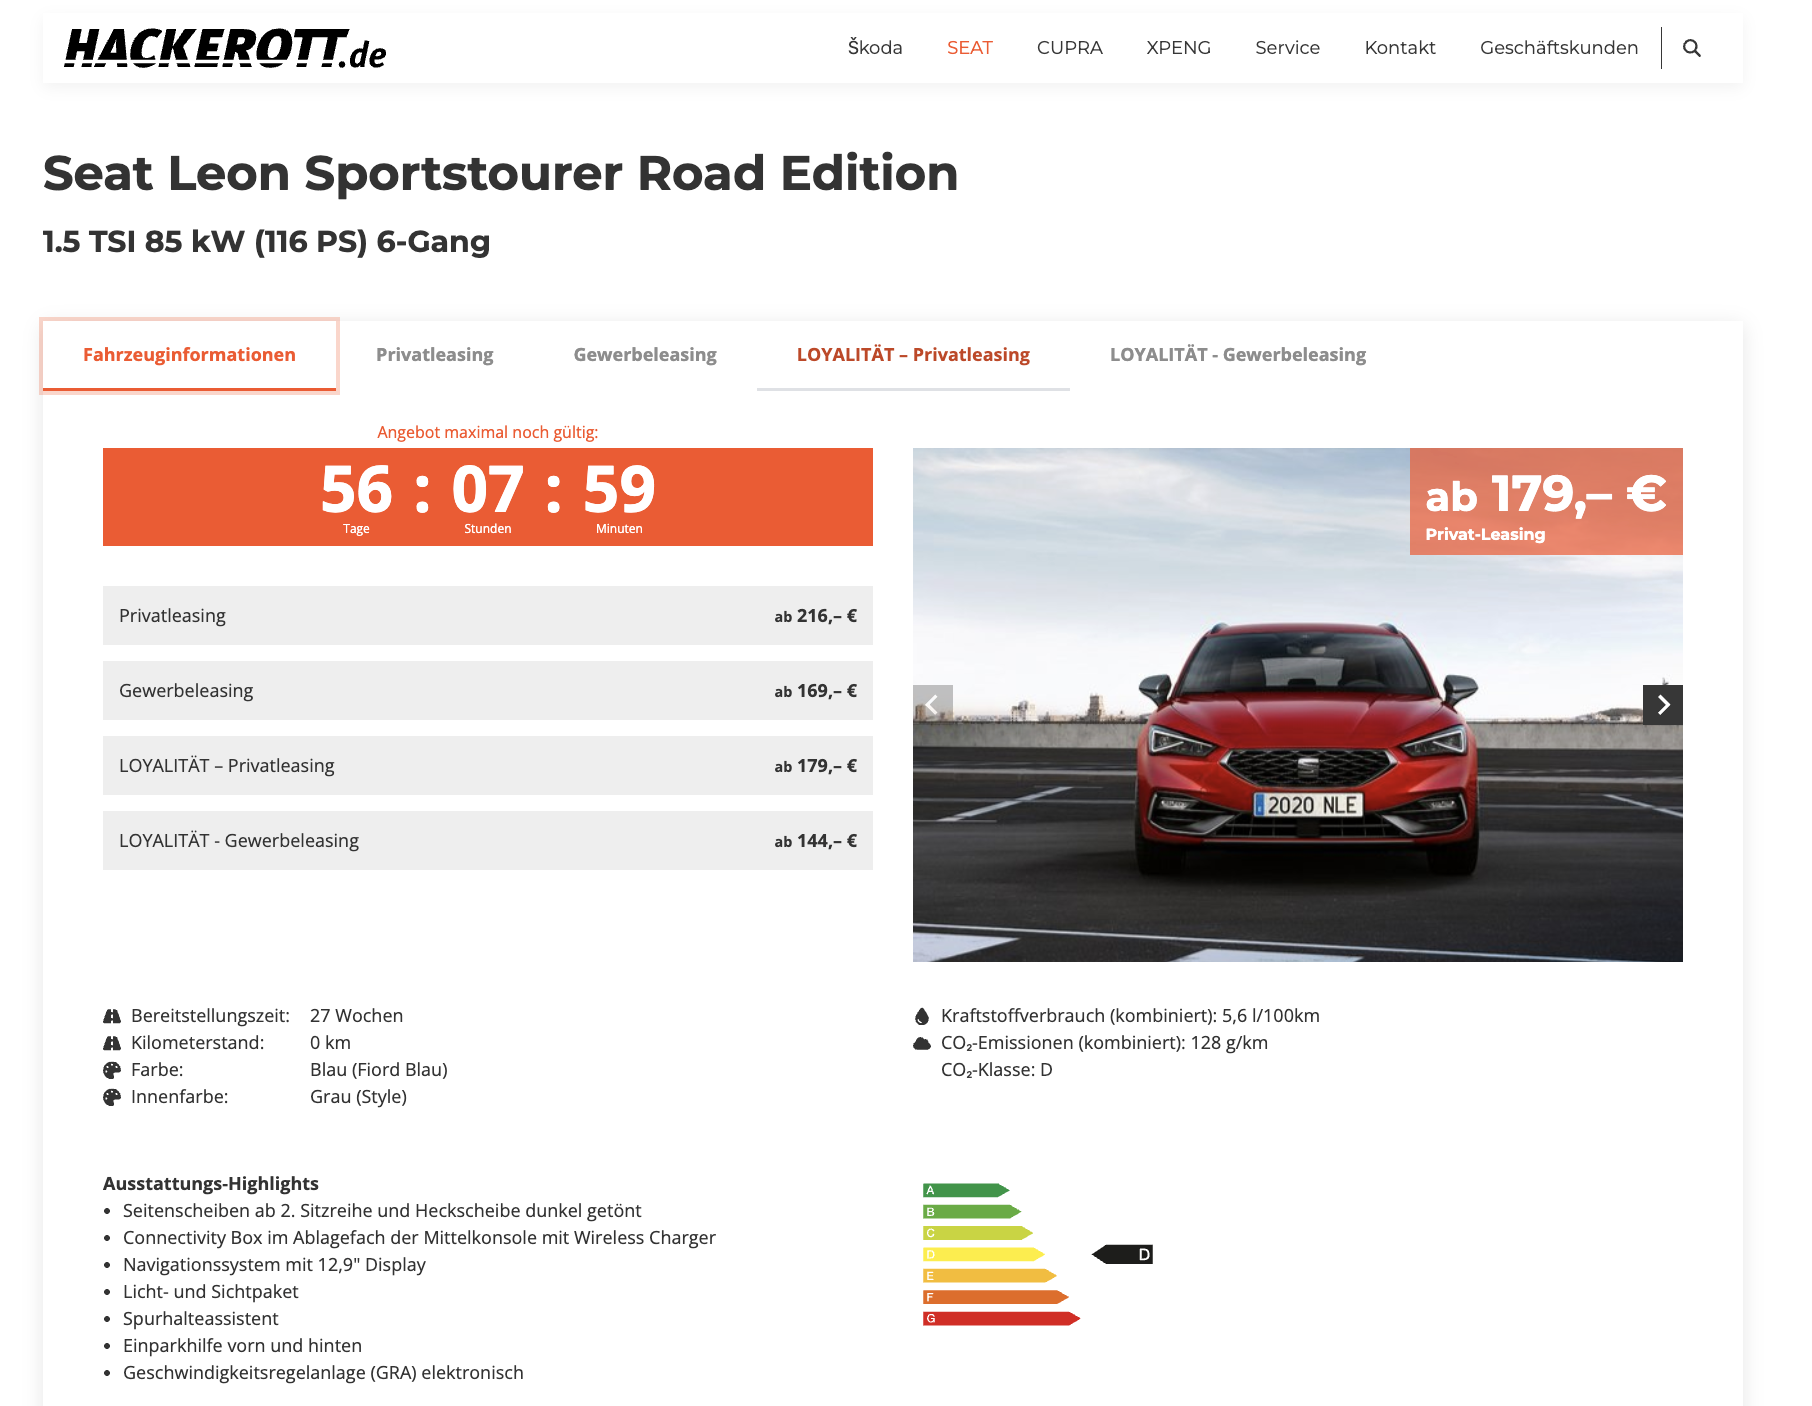Image resolution: width=1812 pixels, height=1406 pixels.
Task: Click the Privatleasing ab 216 € row
Action: coord(487,616)
